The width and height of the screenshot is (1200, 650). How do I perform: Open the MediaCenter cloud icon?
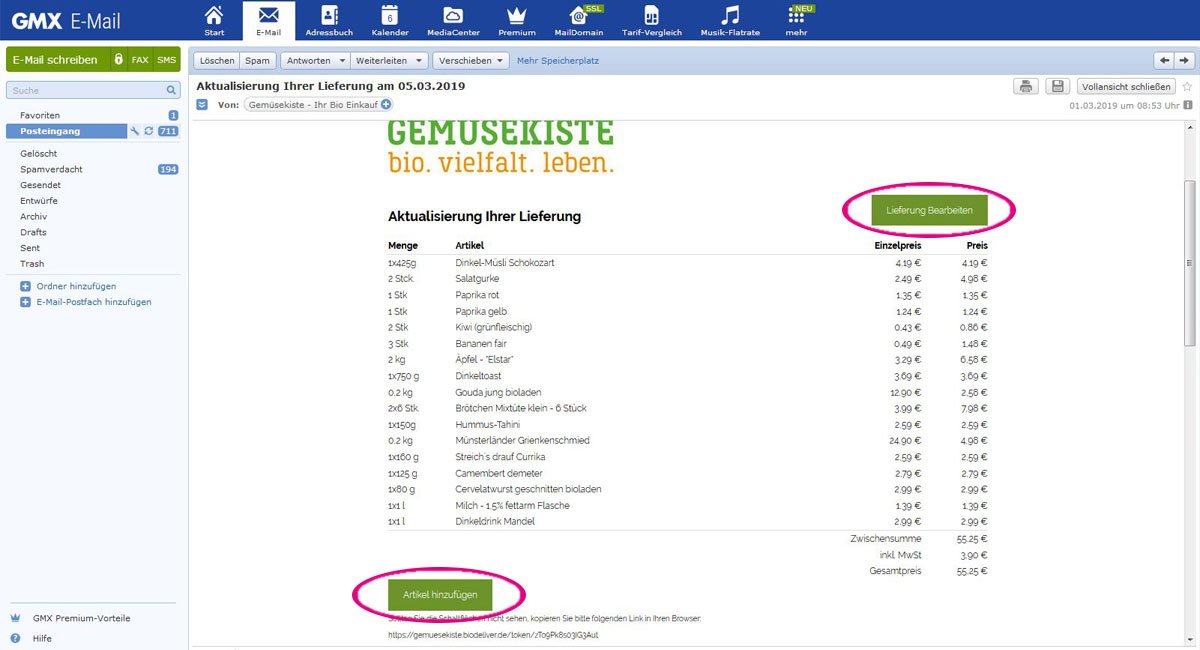point(452,20)
